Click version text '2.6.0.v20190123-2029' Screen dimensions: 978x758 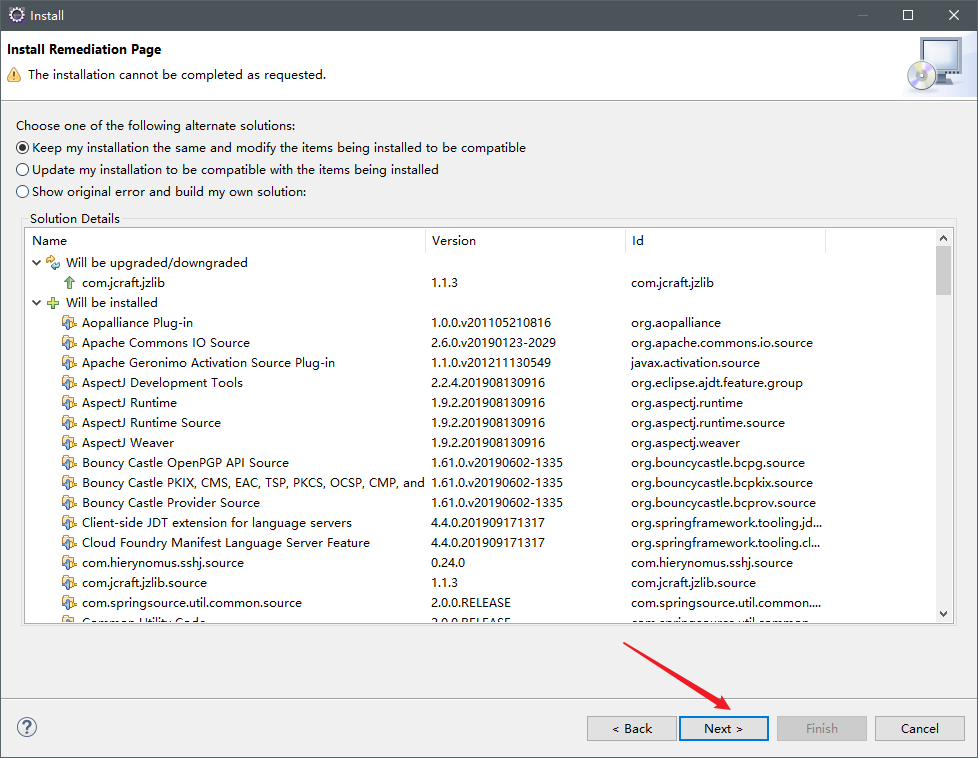tap(493, 343)
